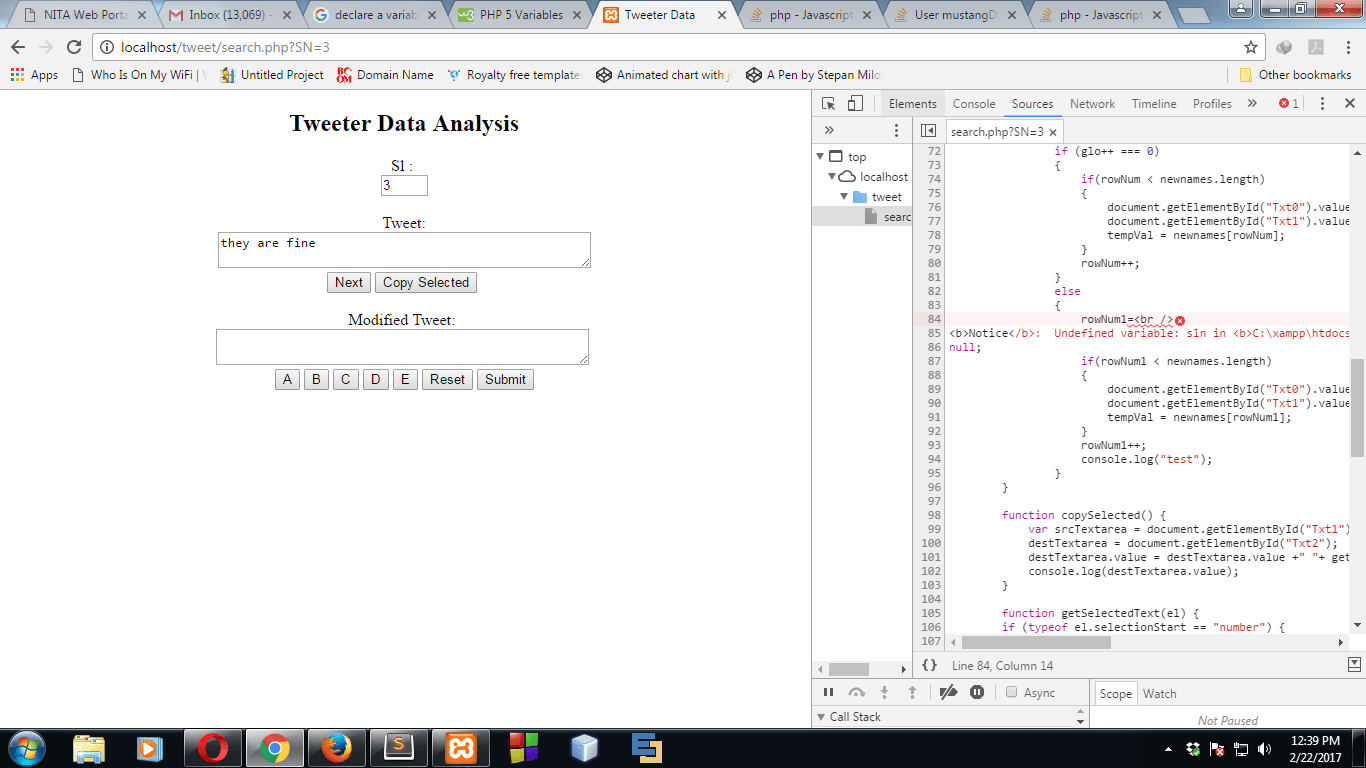The image size is (1366, 768).
Task: Deactivate breakpoints in the debugger toolbar
Action: (949, 692)
